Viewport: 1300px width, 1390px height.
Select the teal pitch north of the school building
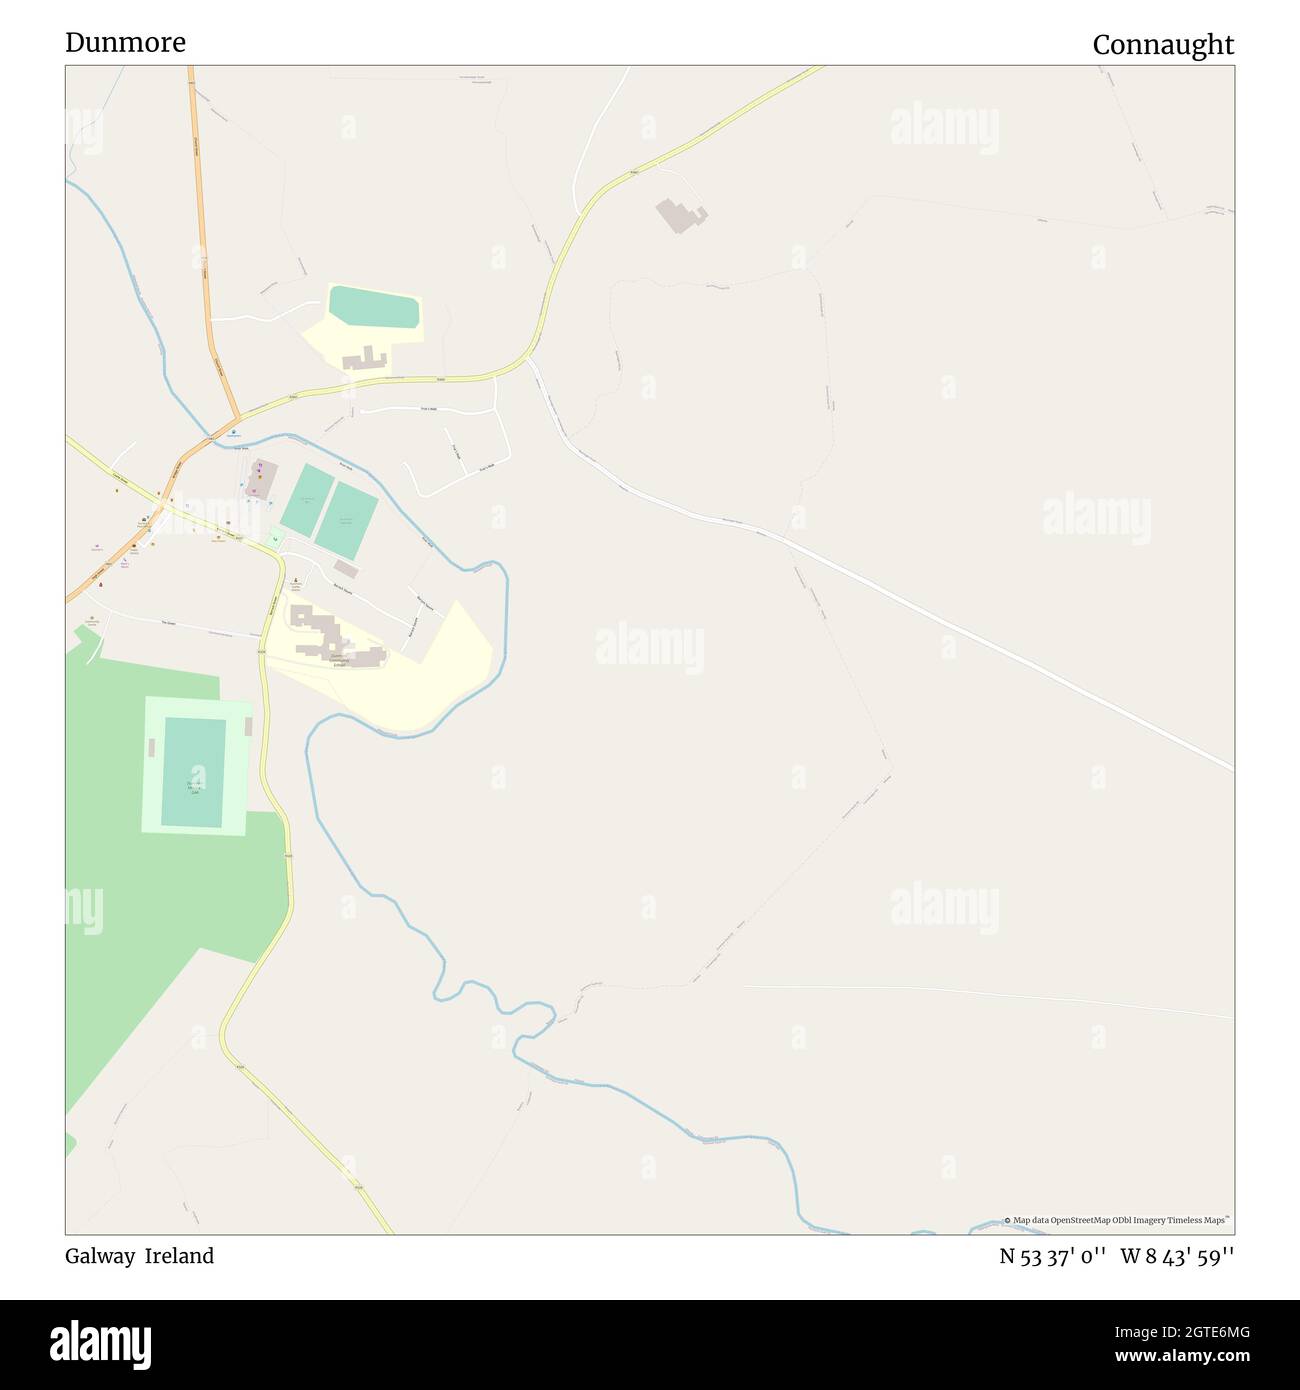coord(374,307)
